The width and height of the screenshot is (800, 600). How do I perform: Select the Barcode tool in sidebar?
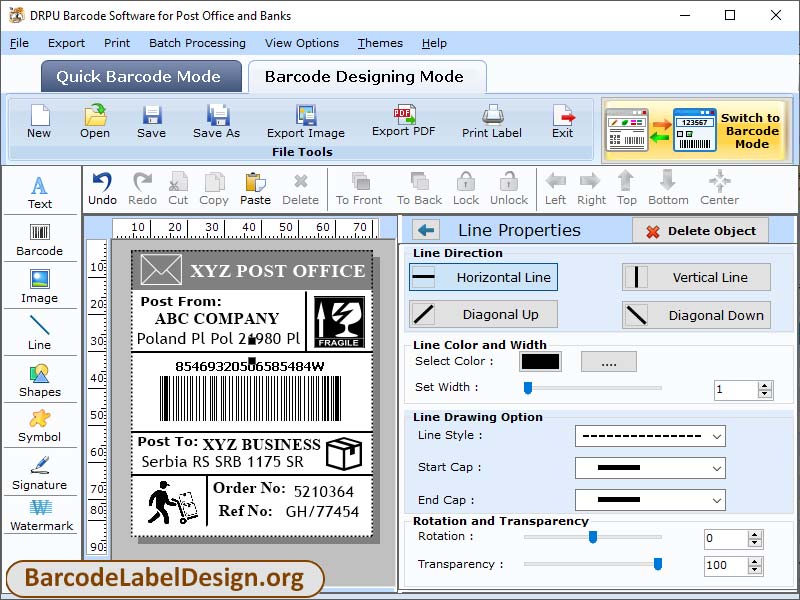coord(40,240)
